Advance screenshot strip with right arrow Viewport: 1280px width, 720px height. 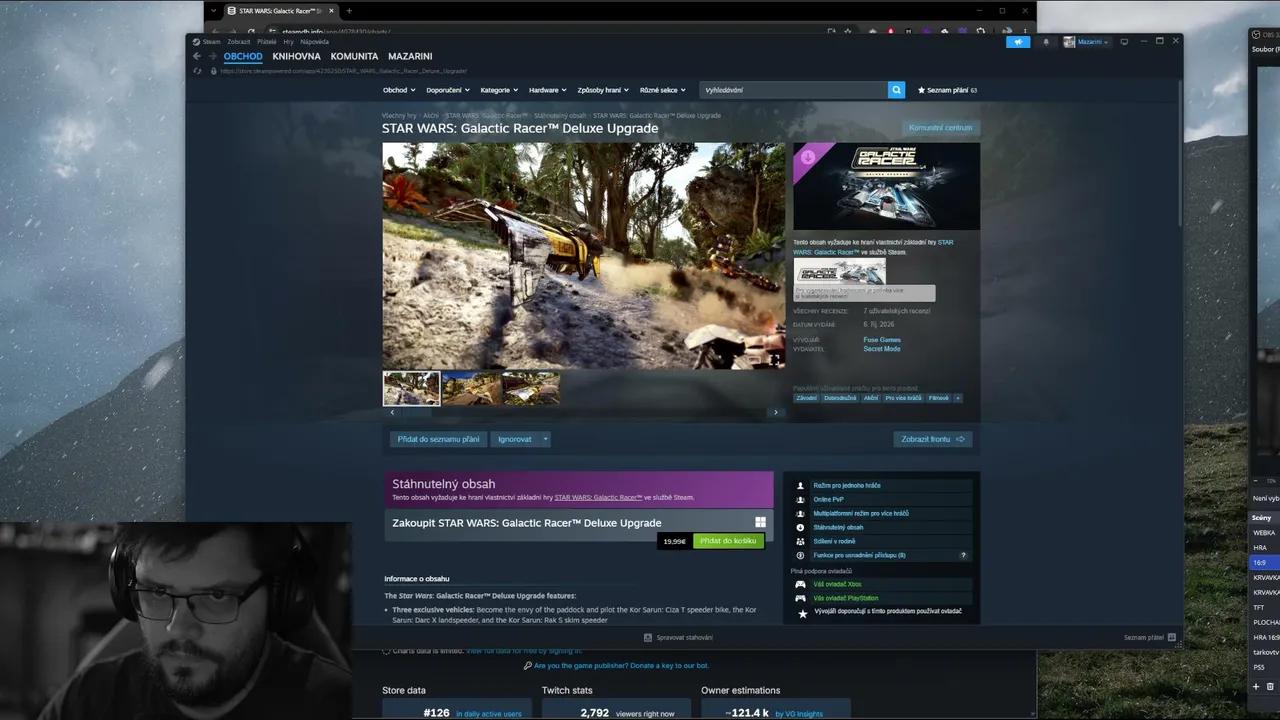(x=775, y=412)
